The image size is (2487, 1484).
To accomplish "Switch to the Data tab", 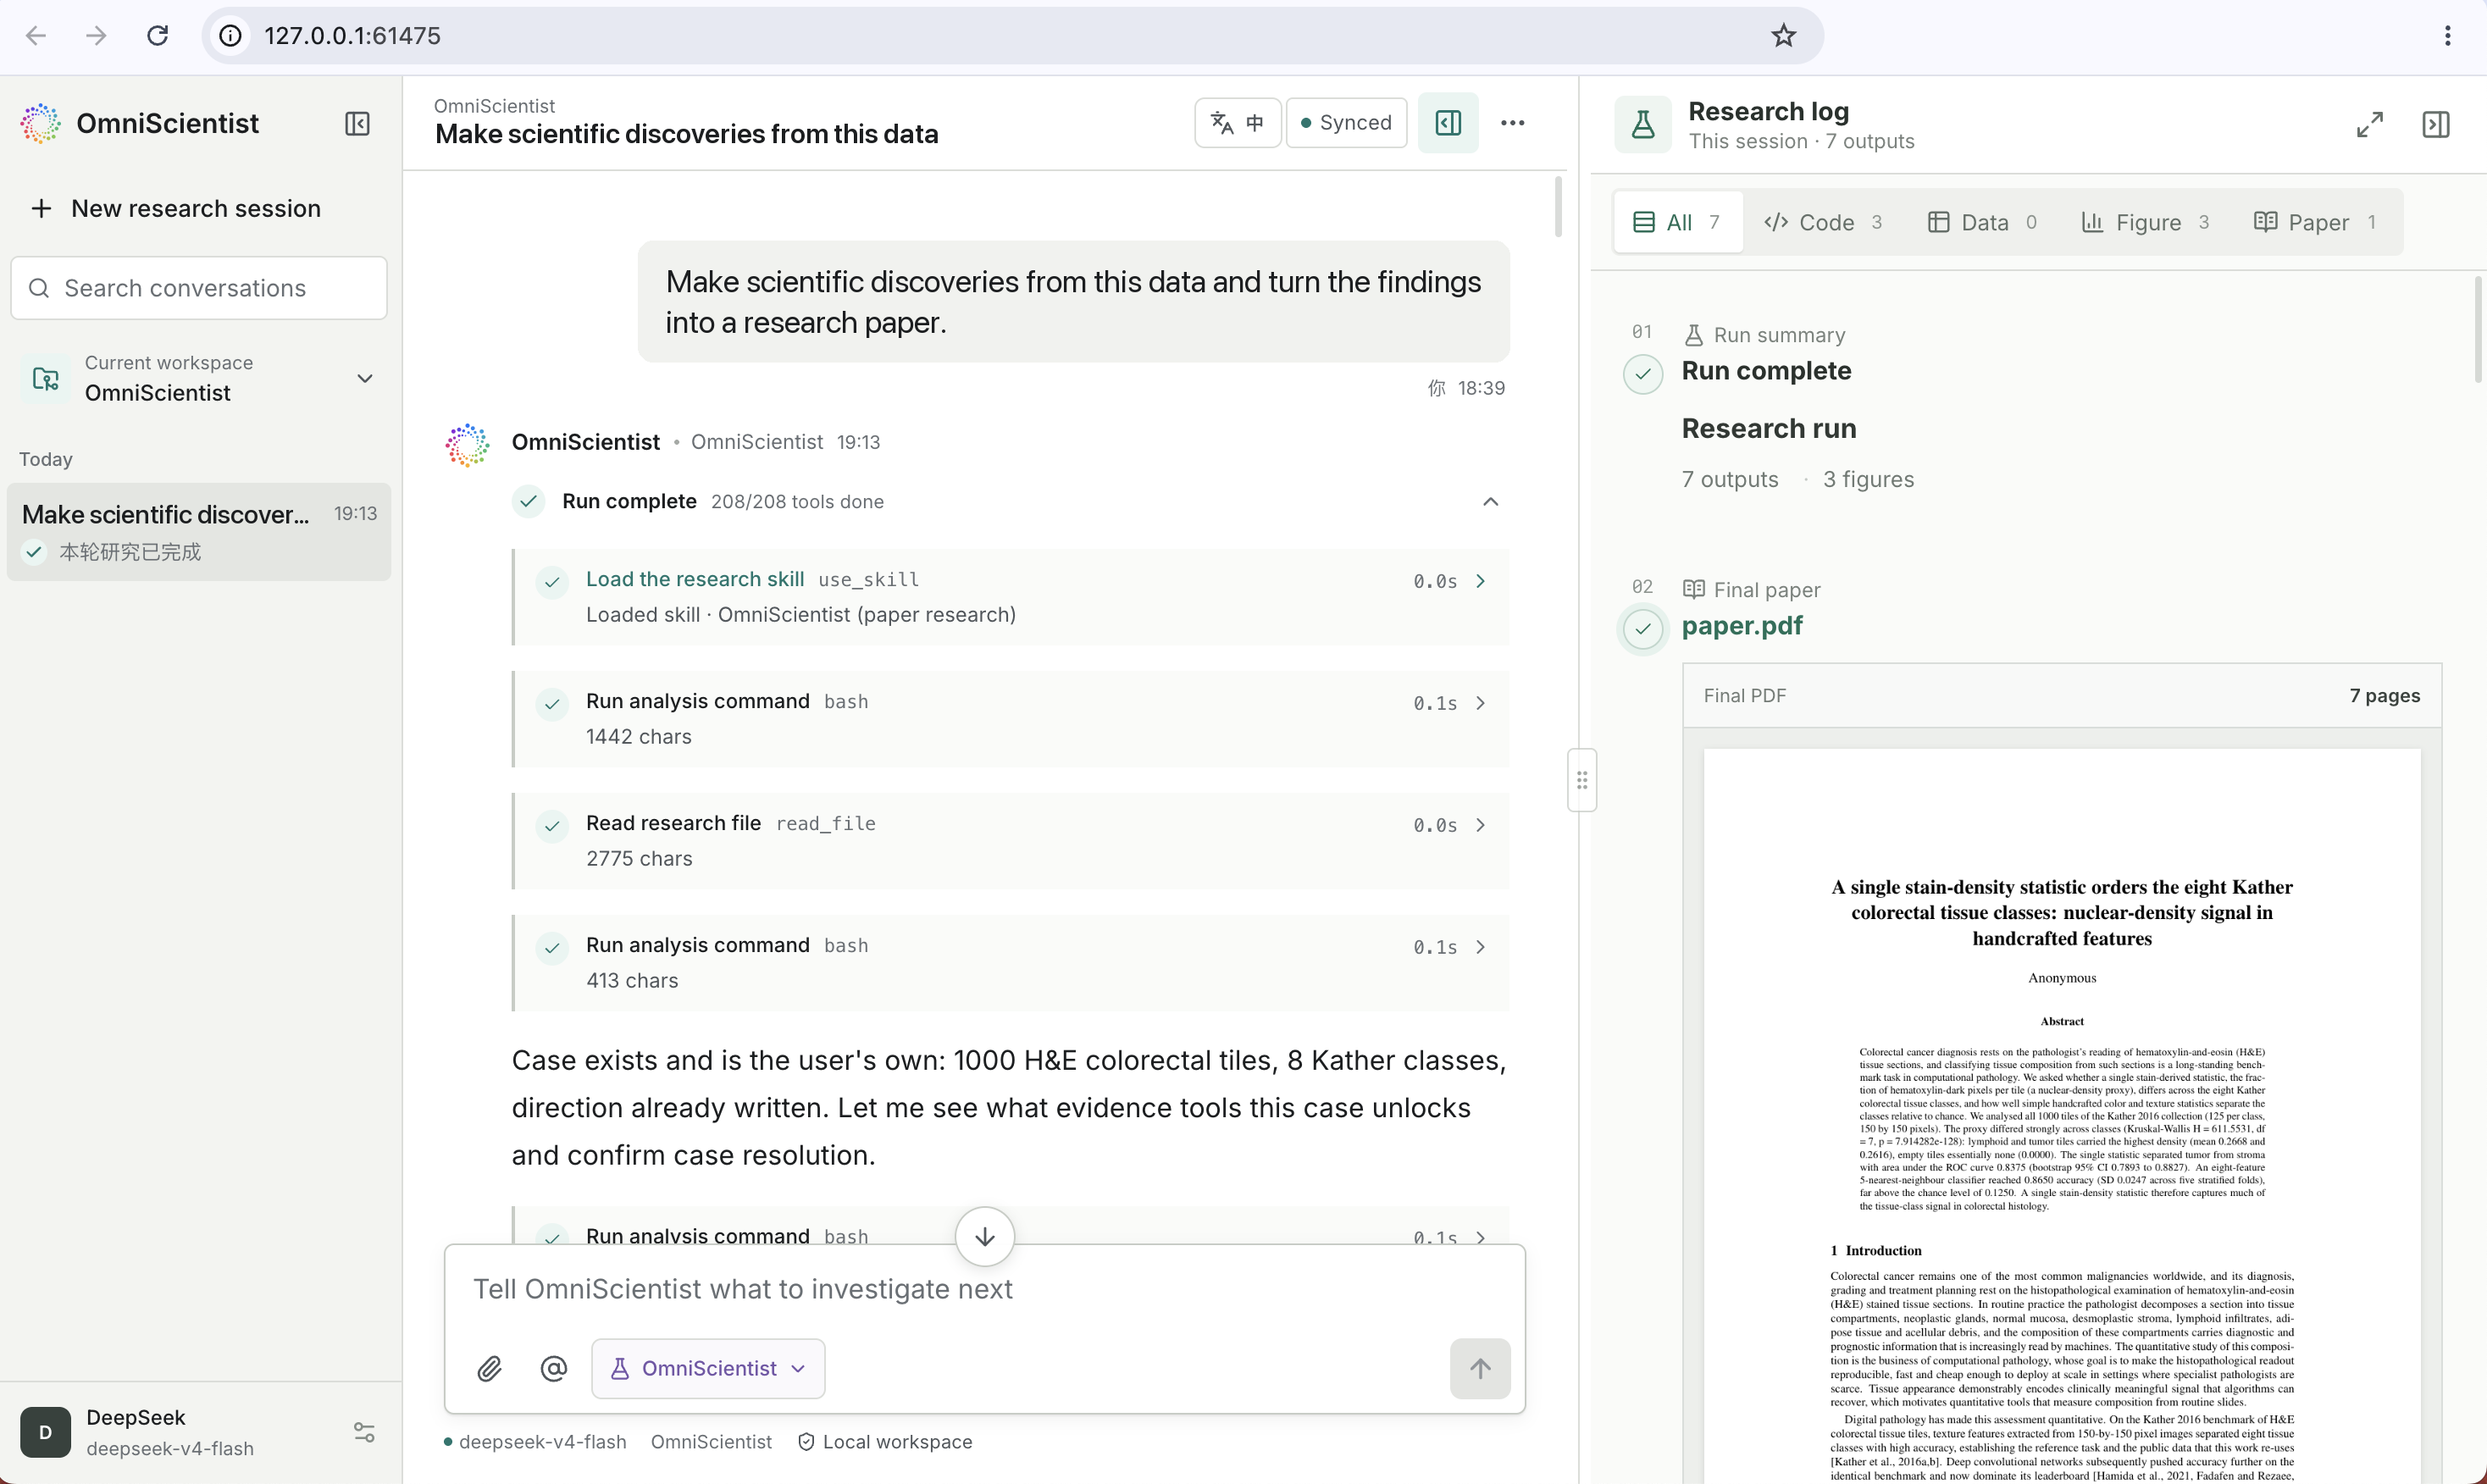I will click(1981, 222).
